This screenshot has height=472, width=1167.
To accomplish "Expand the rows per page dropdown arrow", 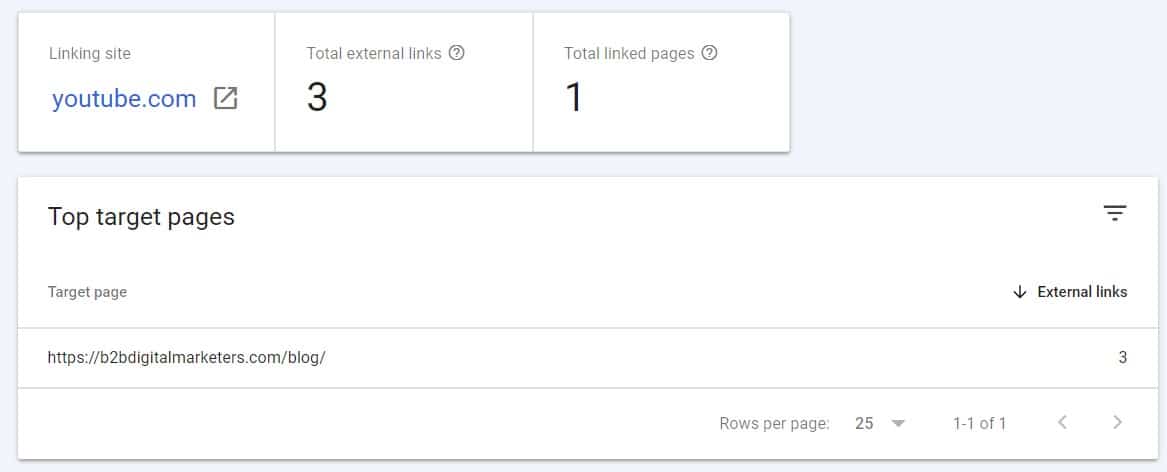I will pyautogui.click(x=898, y=424).
